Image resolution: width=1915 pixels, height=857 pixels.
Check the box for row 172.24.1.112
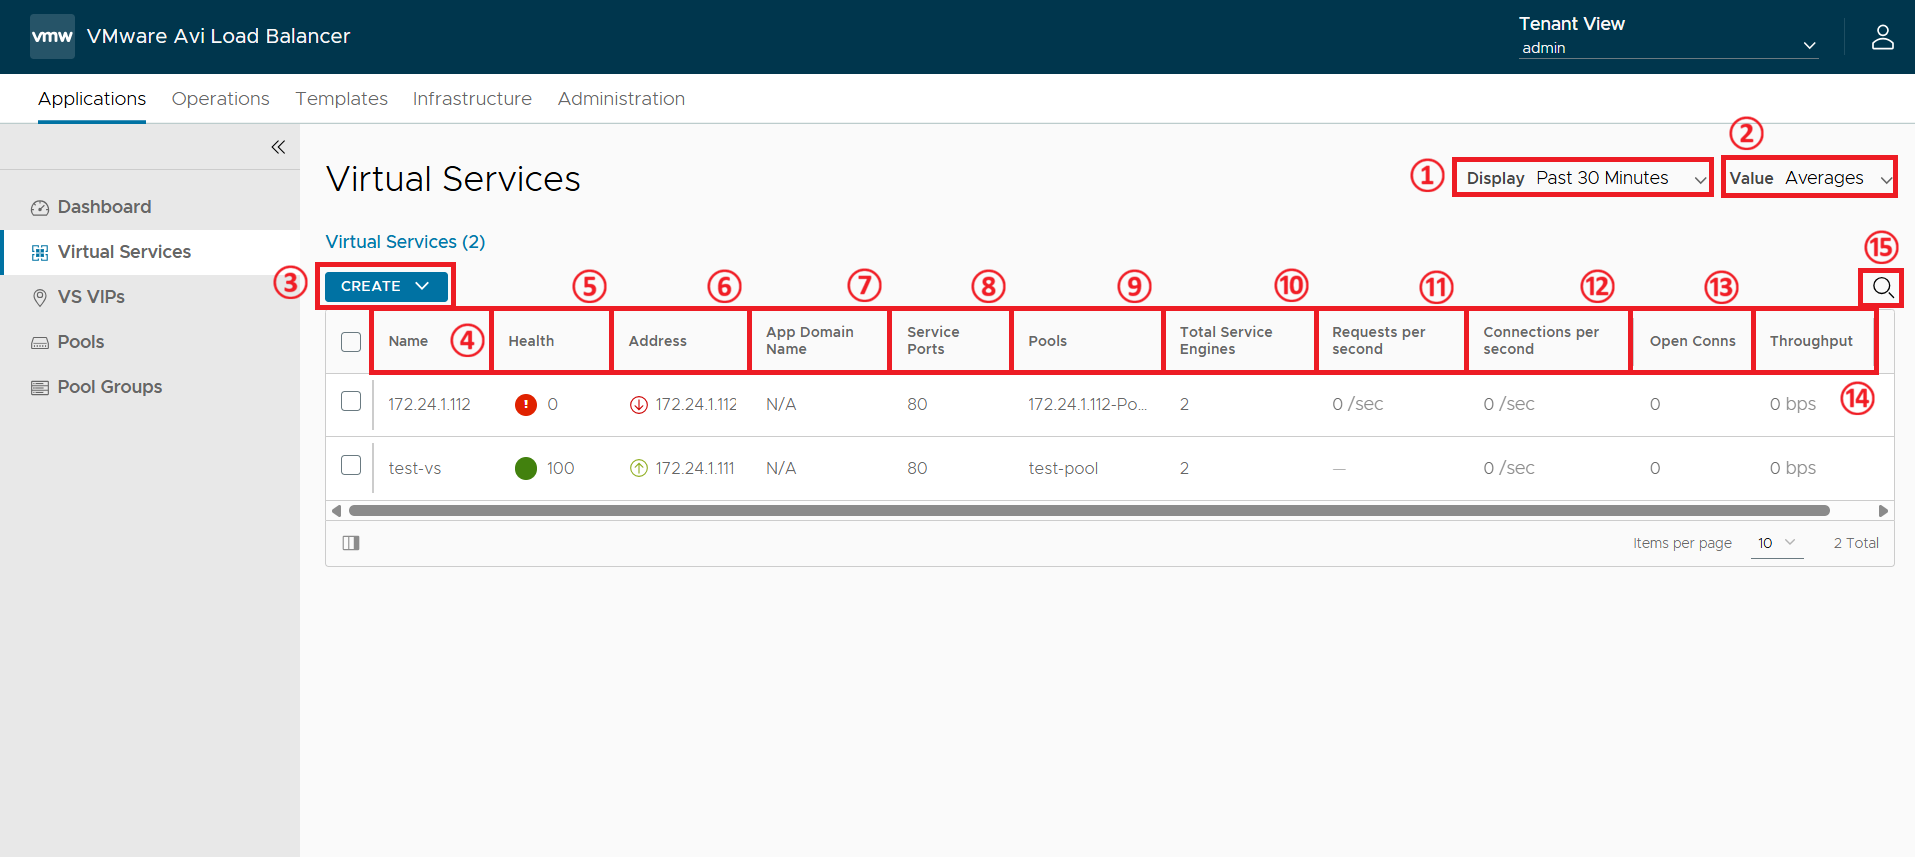click(x=351, y=401)
